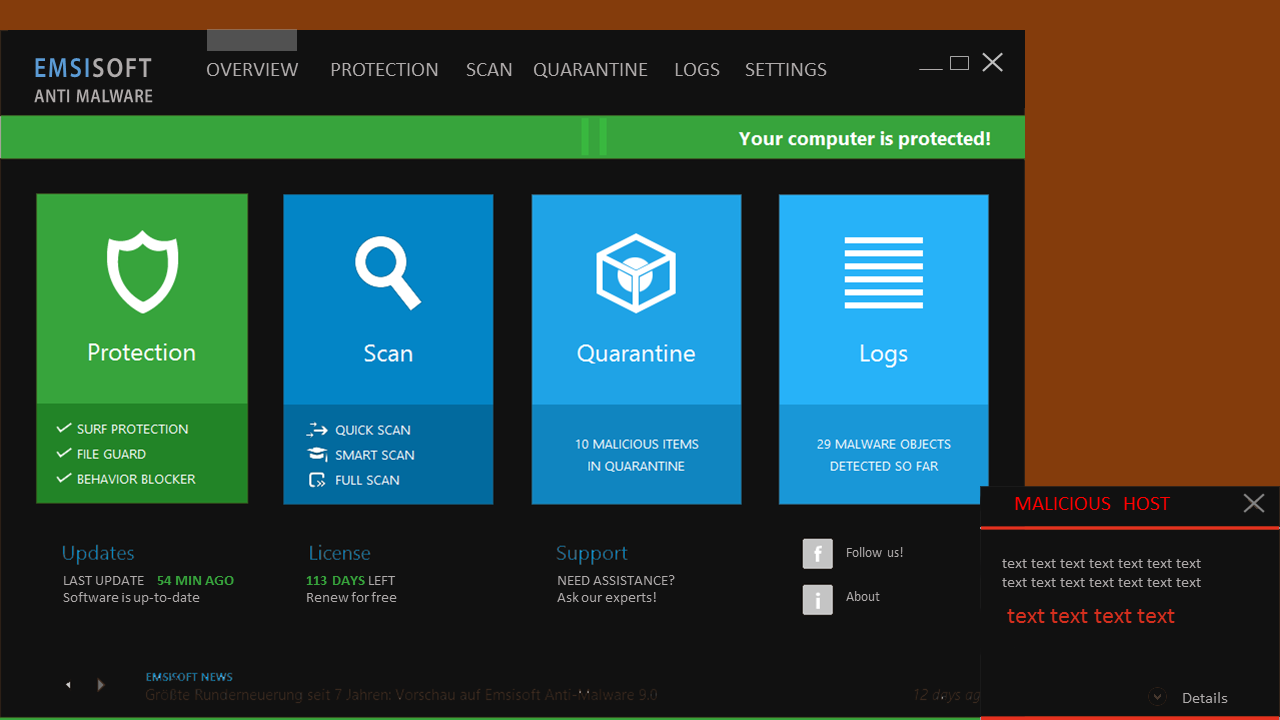Click the Emsisoft news headline
This screenshot has width=1280, height=720.
[401, 695]
